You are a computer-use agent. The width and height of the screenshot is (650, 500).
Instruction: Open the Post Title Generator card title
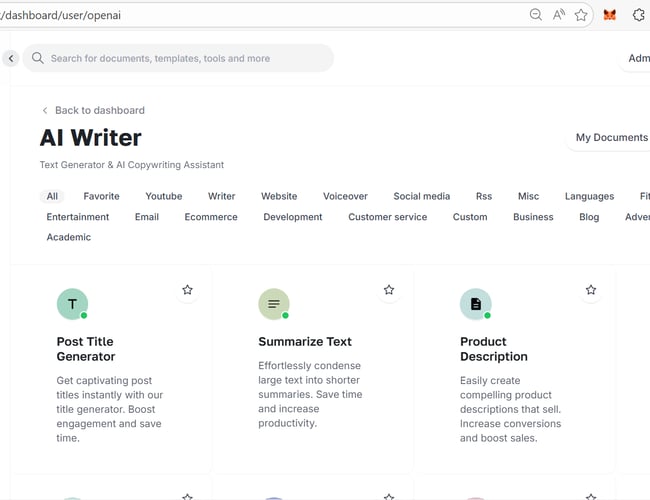pyautogui.click(x=86, y=349)
